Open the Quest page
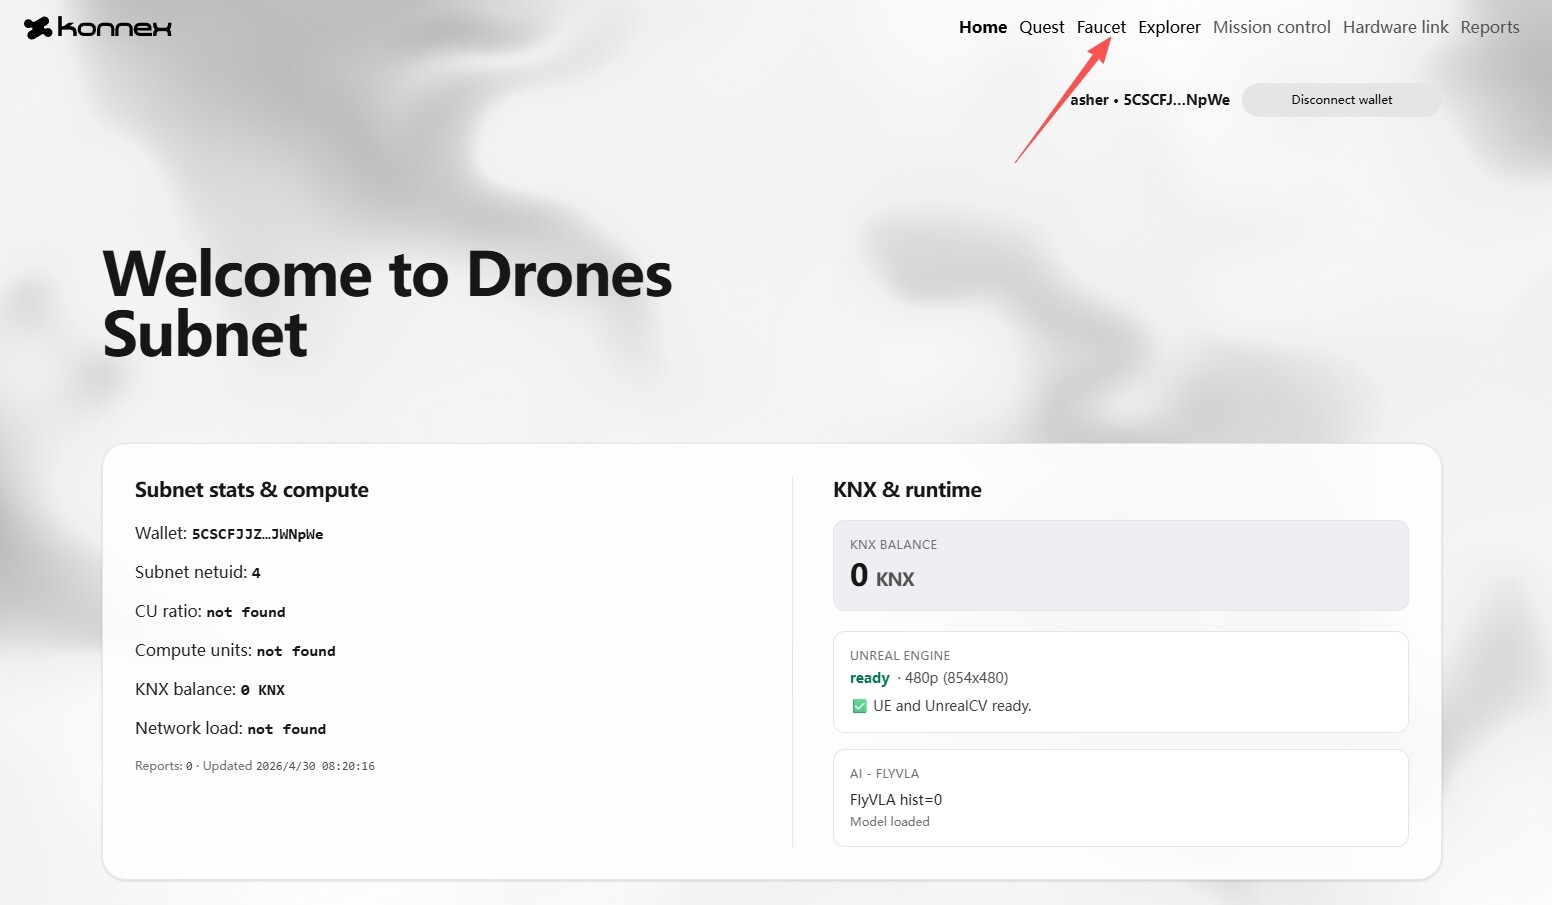This screenshot has width=1552, height=905. pos(1041,27)
